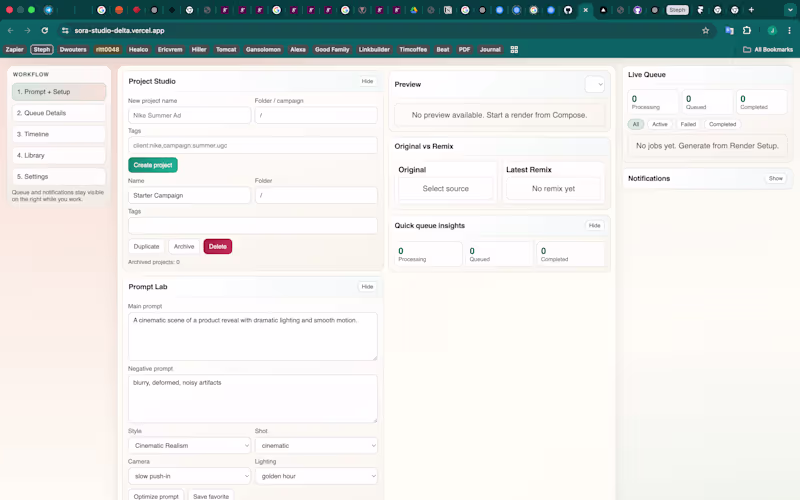Open the Chrome profile avatar
Screen dimensions: 800x500
(772, 31)
